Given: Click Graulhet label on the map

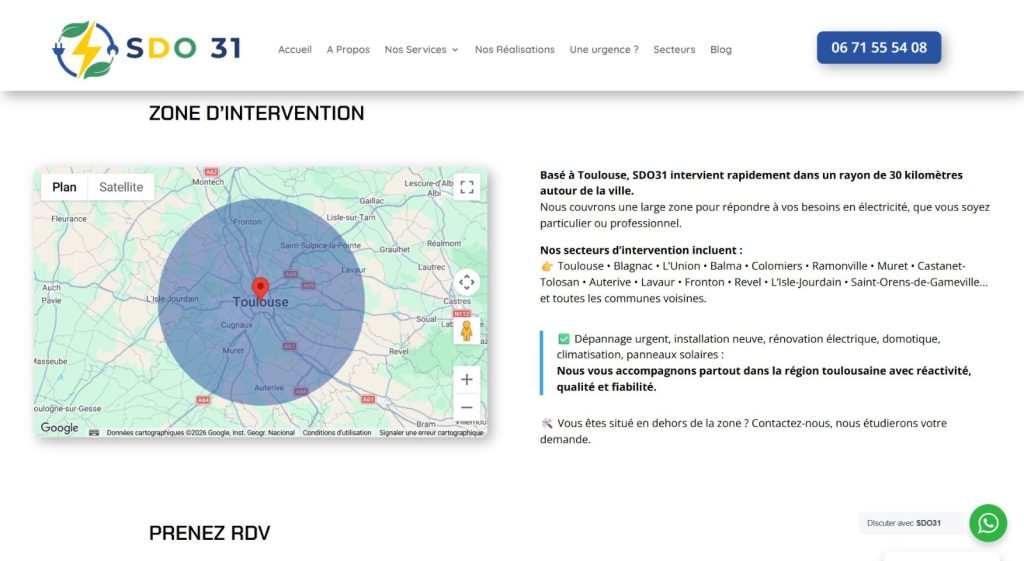Looking at the screenshot, I should click(x=394, y=249).
